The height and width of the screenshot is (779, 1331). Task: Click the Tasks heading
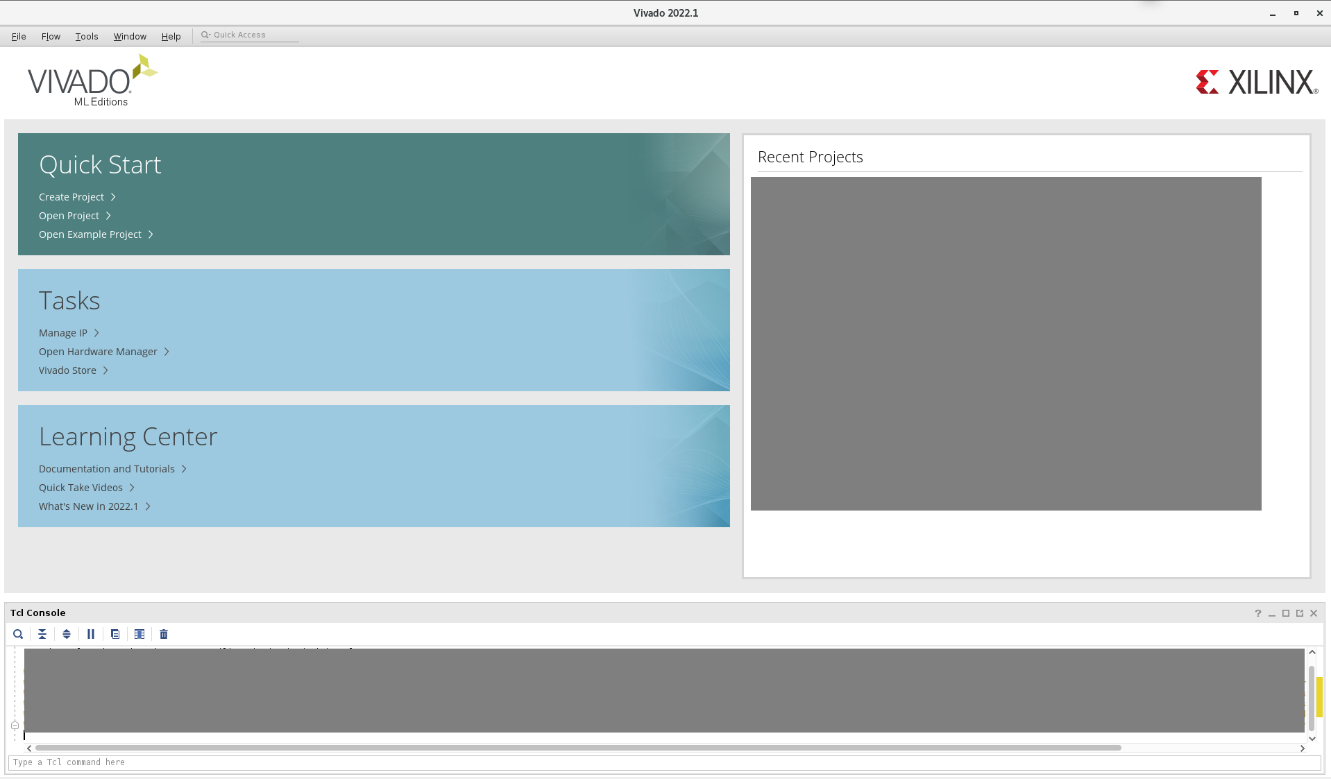click(70, 301)
